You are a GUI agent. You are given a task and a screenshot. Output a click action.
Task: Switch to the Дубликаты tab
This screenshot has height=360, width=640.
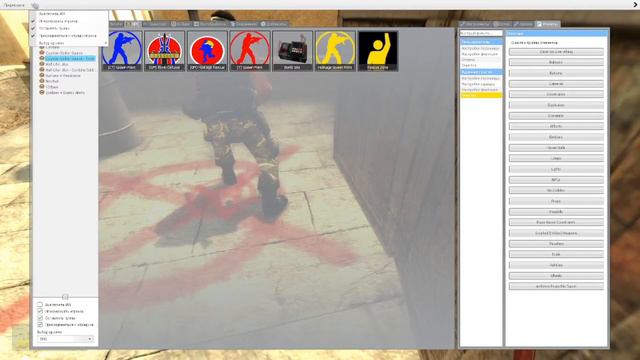pyautogui.click(x=274, y=24)
